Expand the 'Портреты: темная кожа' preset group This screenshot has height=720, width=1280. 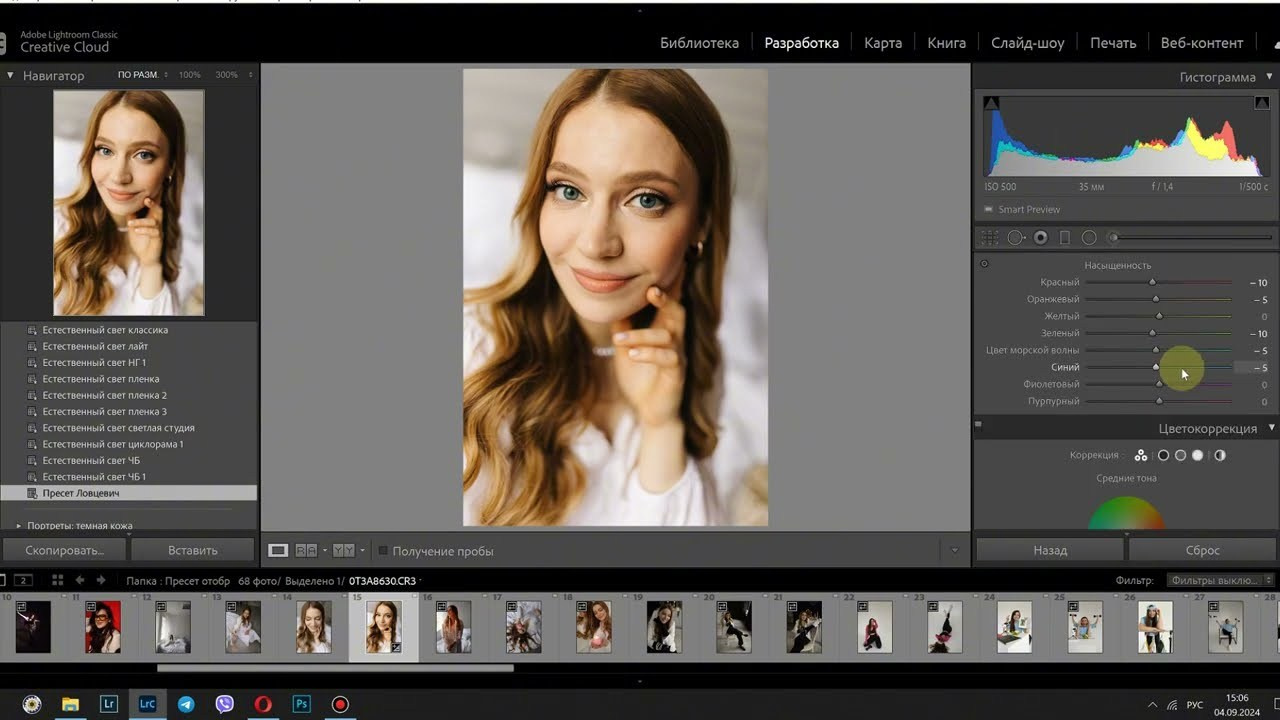18,525
